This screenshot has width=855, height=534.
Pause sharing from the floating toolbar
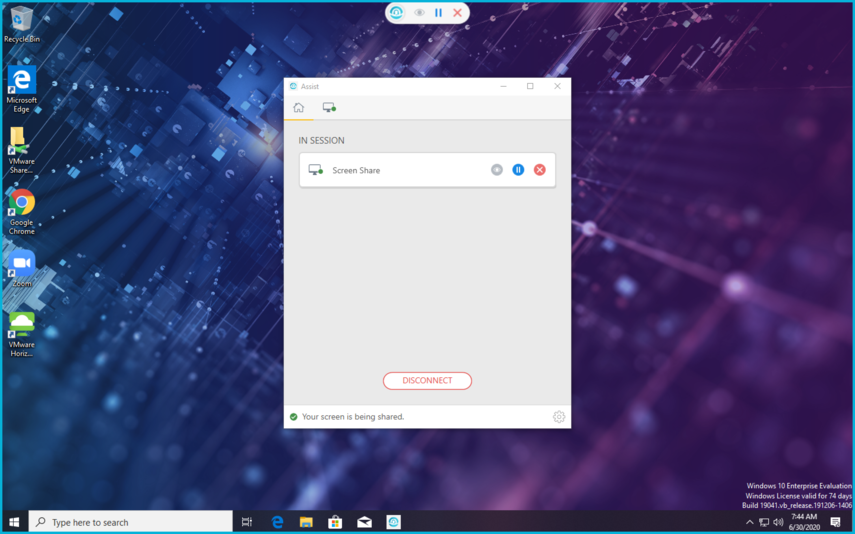pyautogui.click(x=438, y=13)
